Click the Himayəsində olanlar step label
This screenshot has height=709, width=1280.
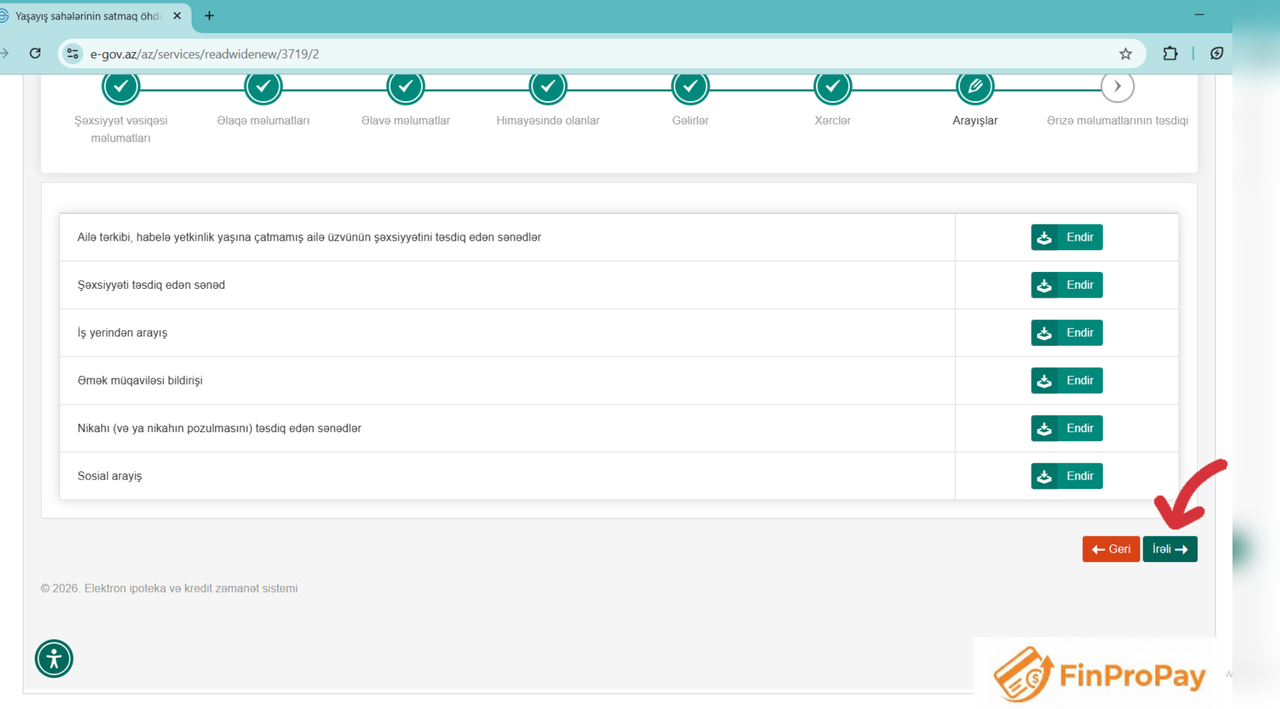pyautogui.click(x=548, y=121)
